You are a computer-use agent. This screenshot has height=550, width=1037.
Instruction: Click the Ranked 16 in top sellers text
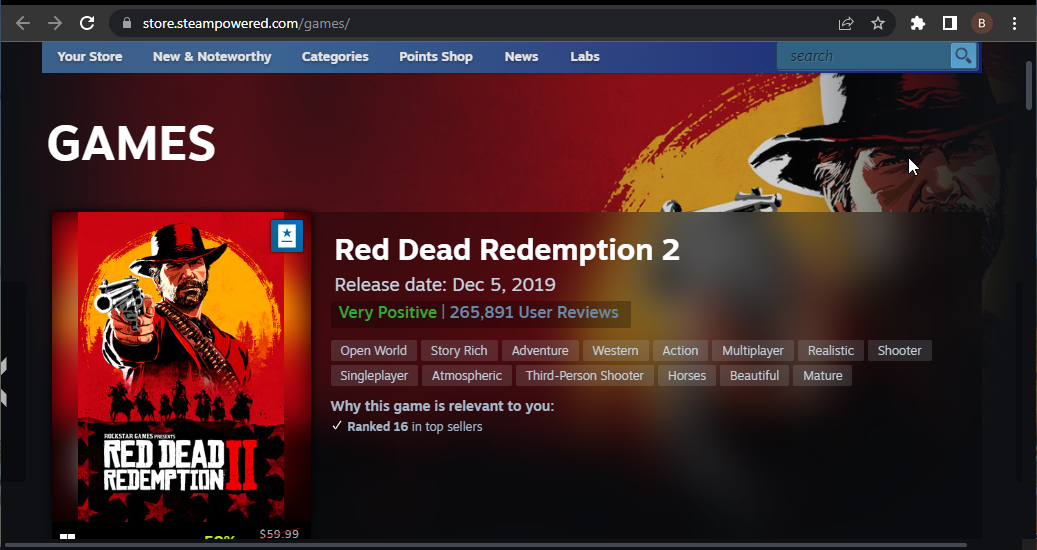[x=415, y=427]
